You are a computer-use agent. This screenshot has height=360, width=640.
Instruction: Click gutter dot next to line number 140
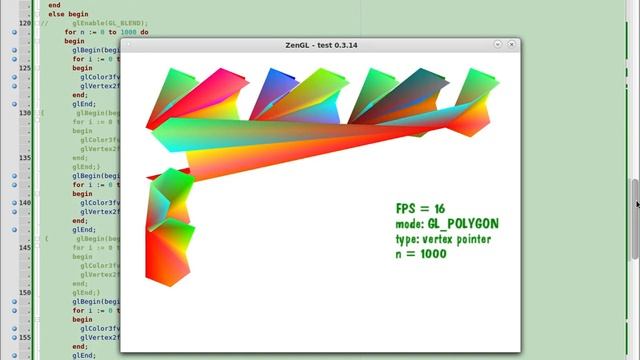tap(15, 203)
